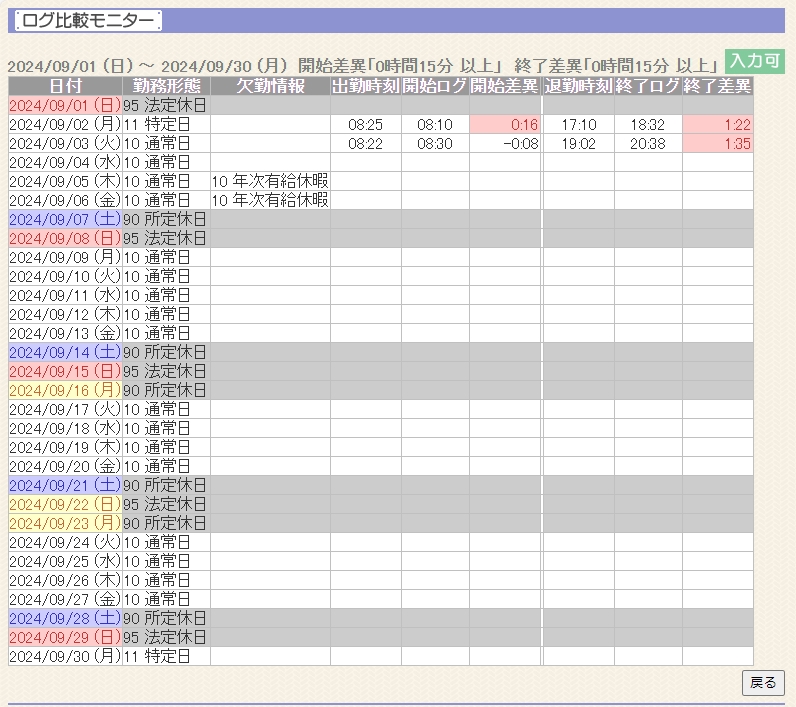Click the 開始差異 column header

[x=504, y=86]
